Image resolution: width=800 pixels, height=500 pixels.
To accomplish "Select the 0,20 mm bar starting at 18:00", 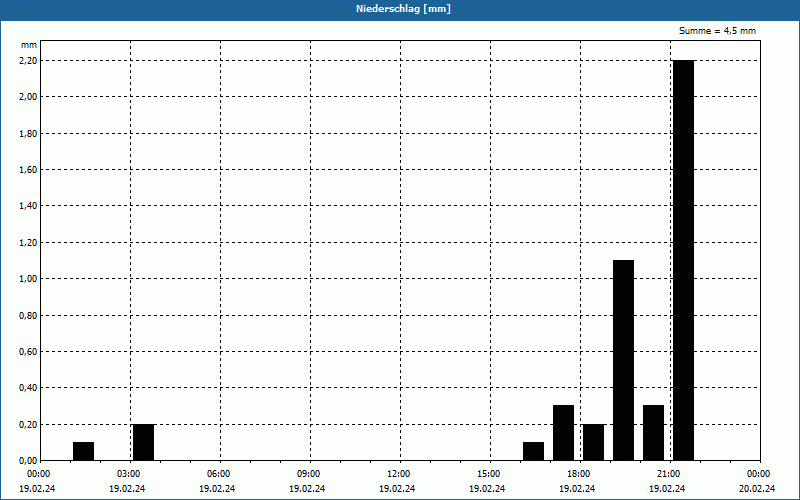I will (x=593, y=442).
